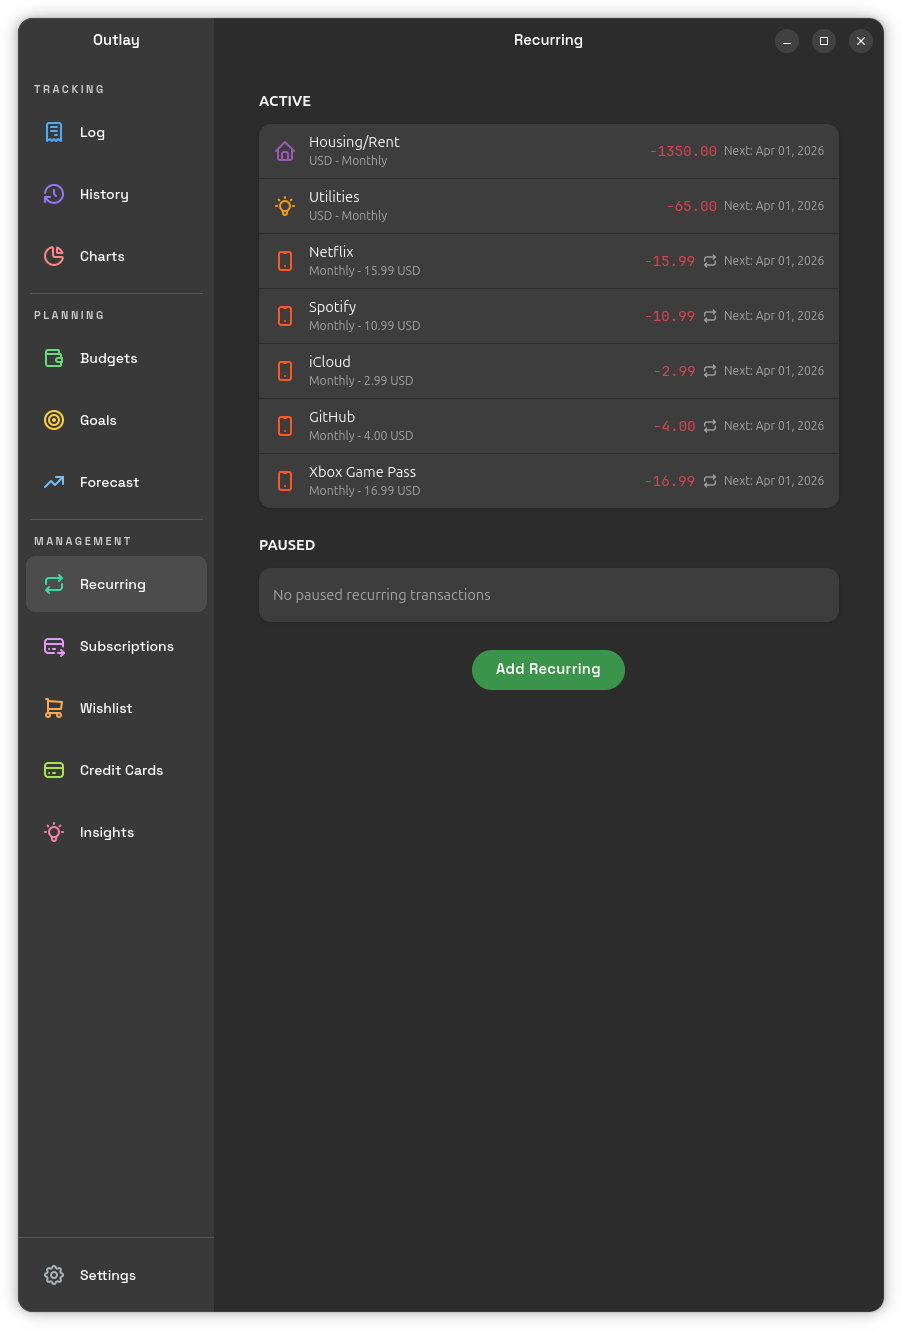
Task: Click the Utilities lightbulb icon
Action: click(x=285, y=206)
